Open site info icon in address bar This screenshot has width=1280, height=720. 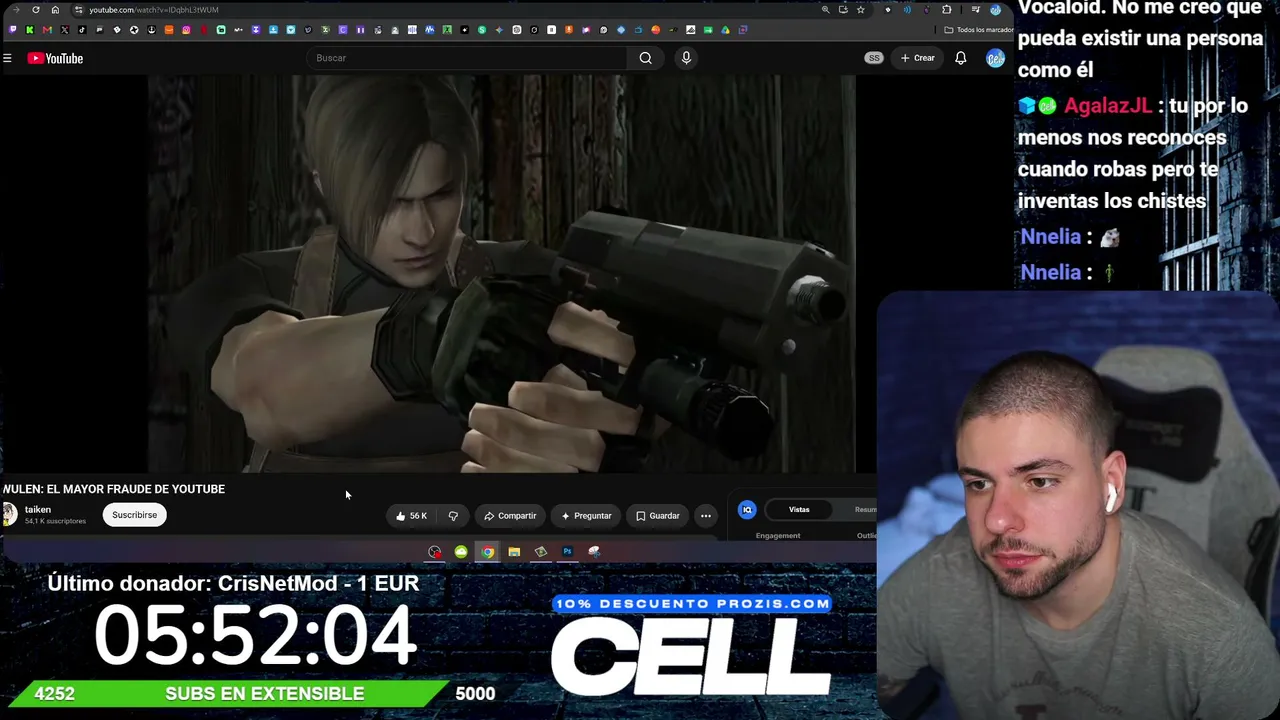pos(78,10)
